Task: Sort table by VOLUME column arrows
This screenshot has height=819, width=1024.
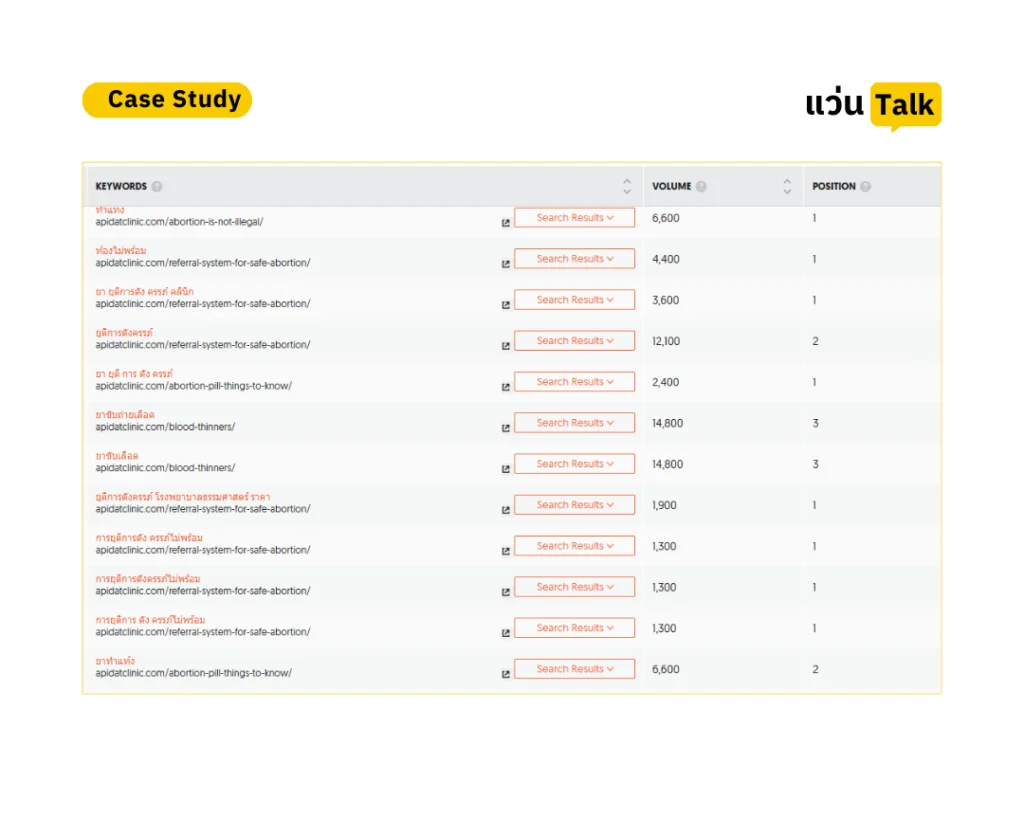Action: 787,187
